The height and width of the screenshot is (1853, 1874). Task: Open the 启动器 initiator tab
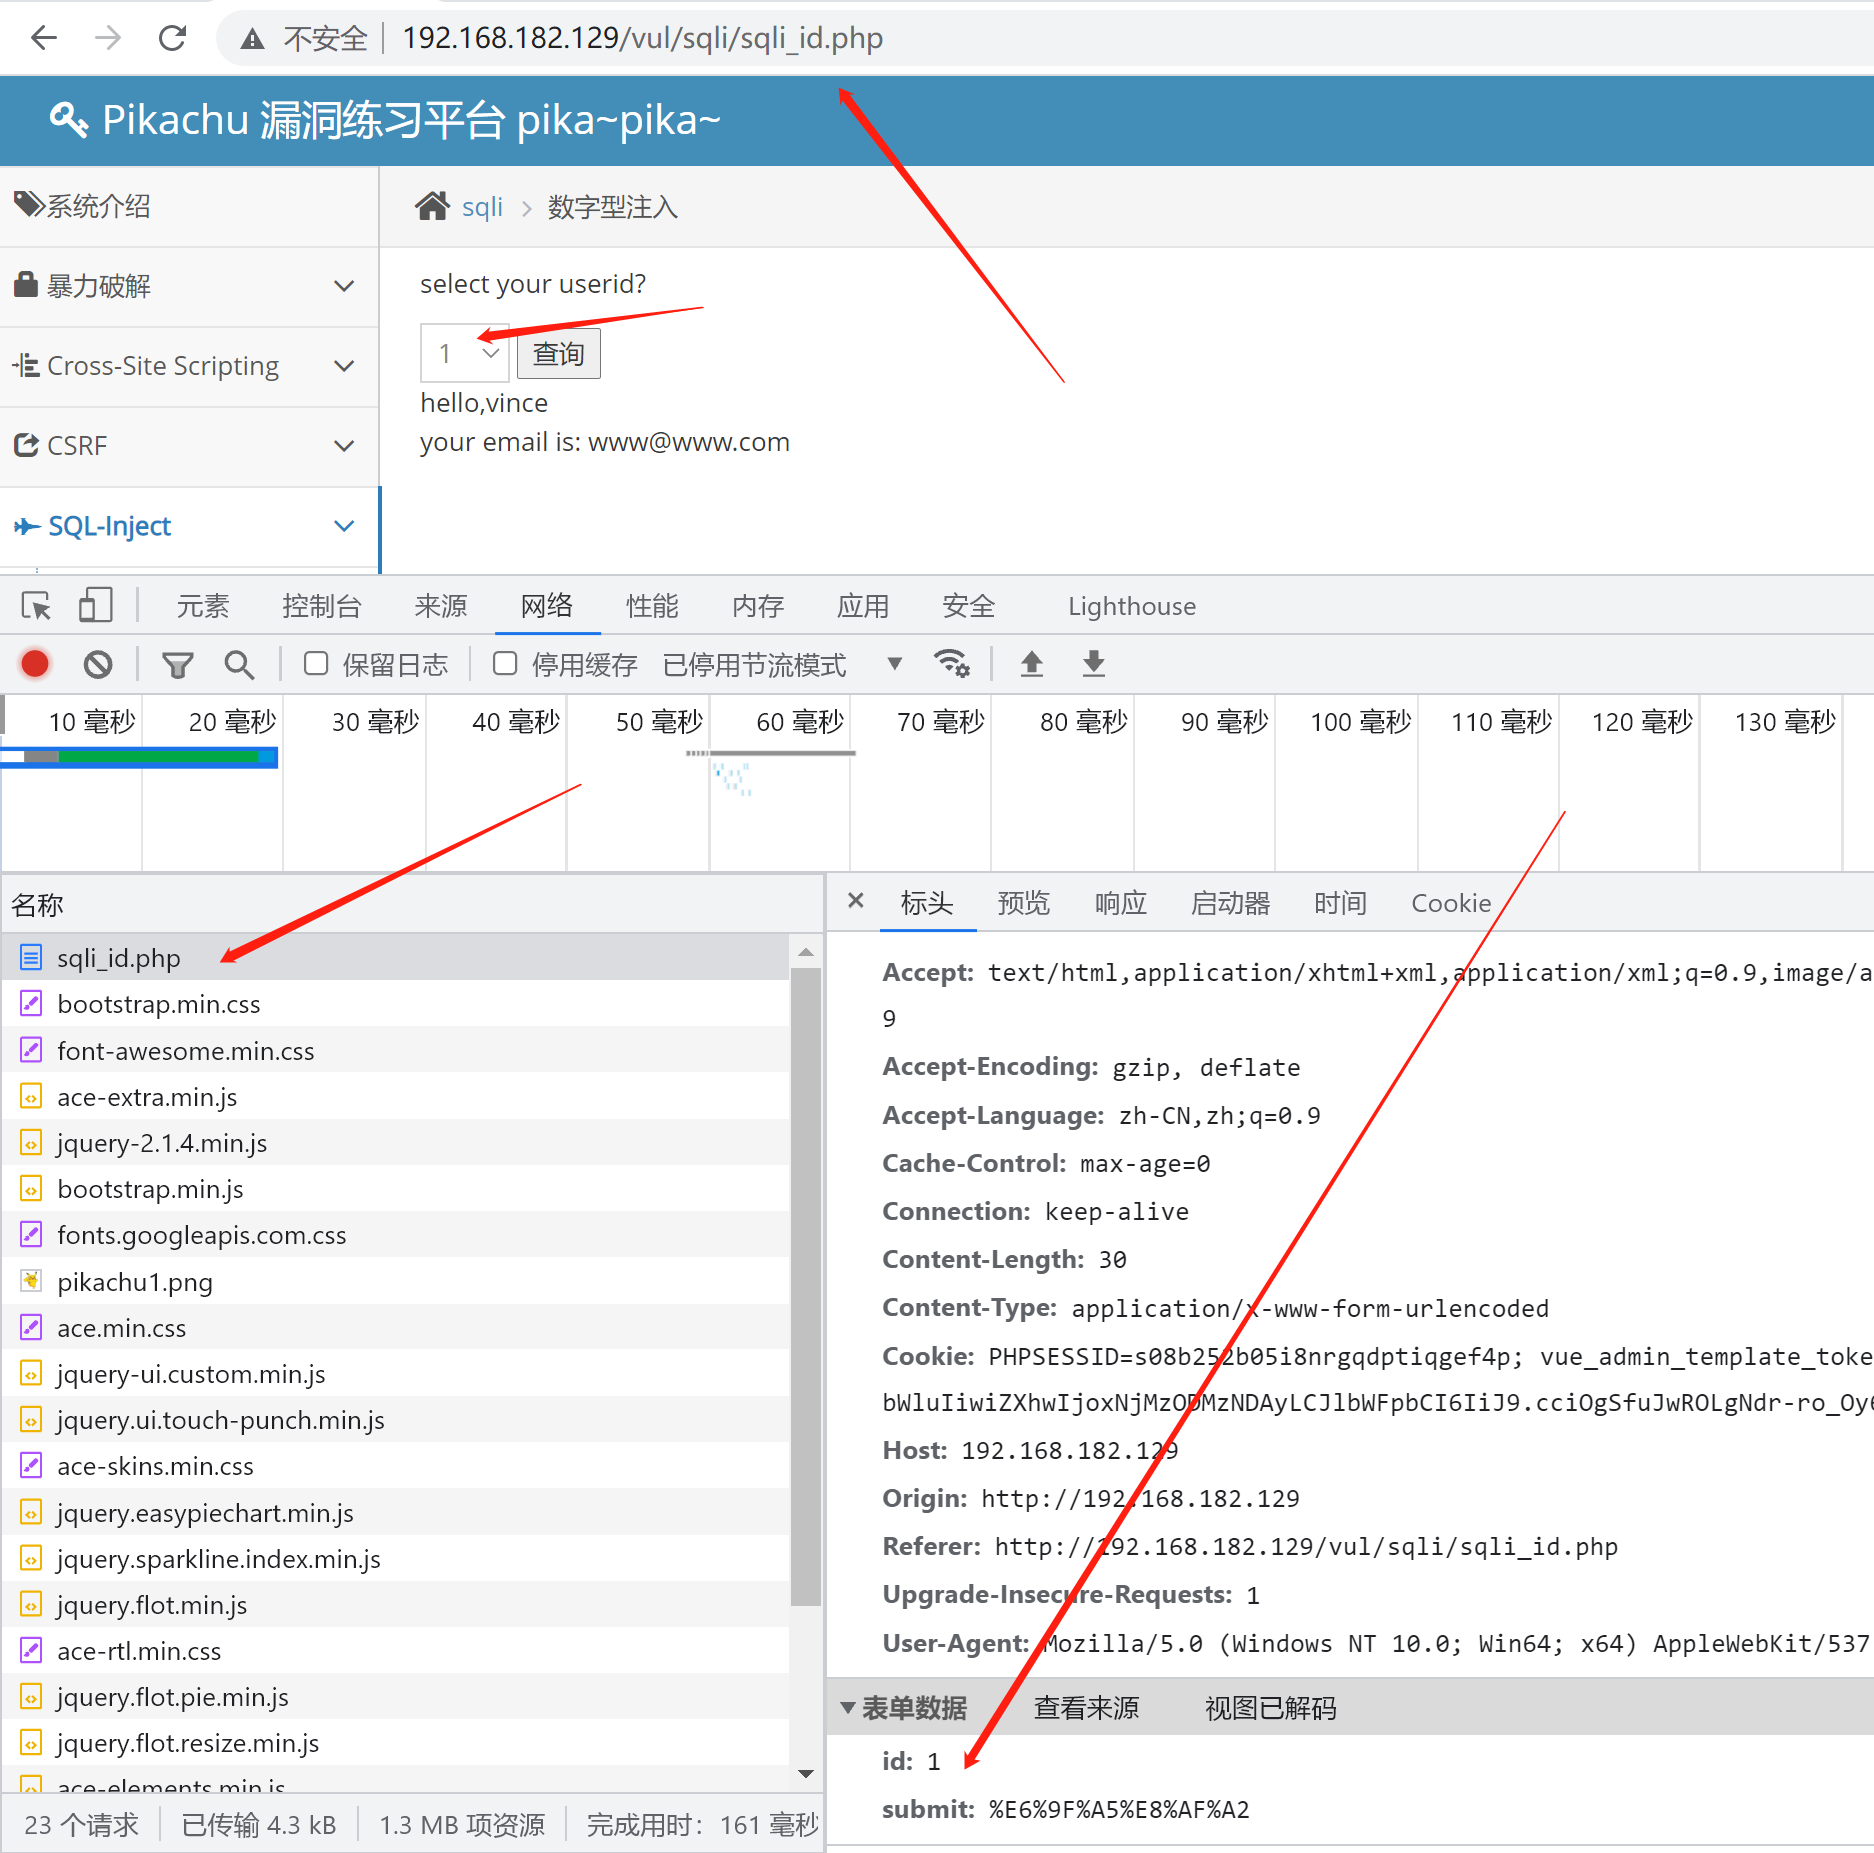coord(1231,903)
